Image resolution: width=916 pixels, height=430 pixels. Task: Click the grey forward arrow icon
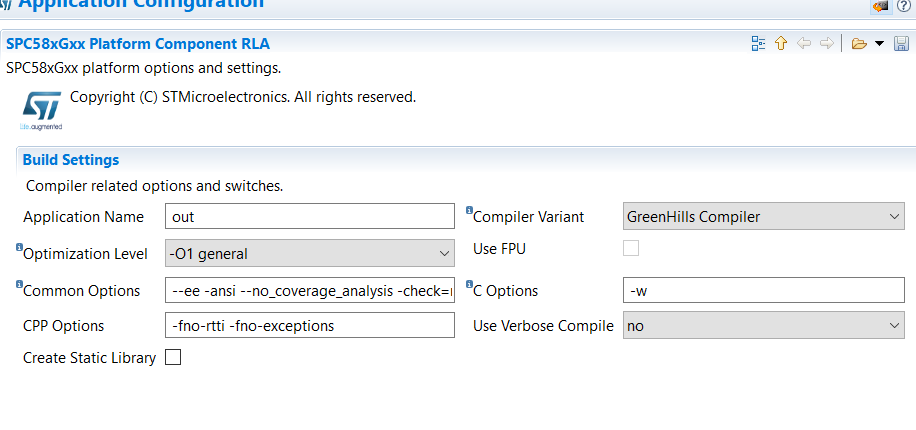point(826,43)
